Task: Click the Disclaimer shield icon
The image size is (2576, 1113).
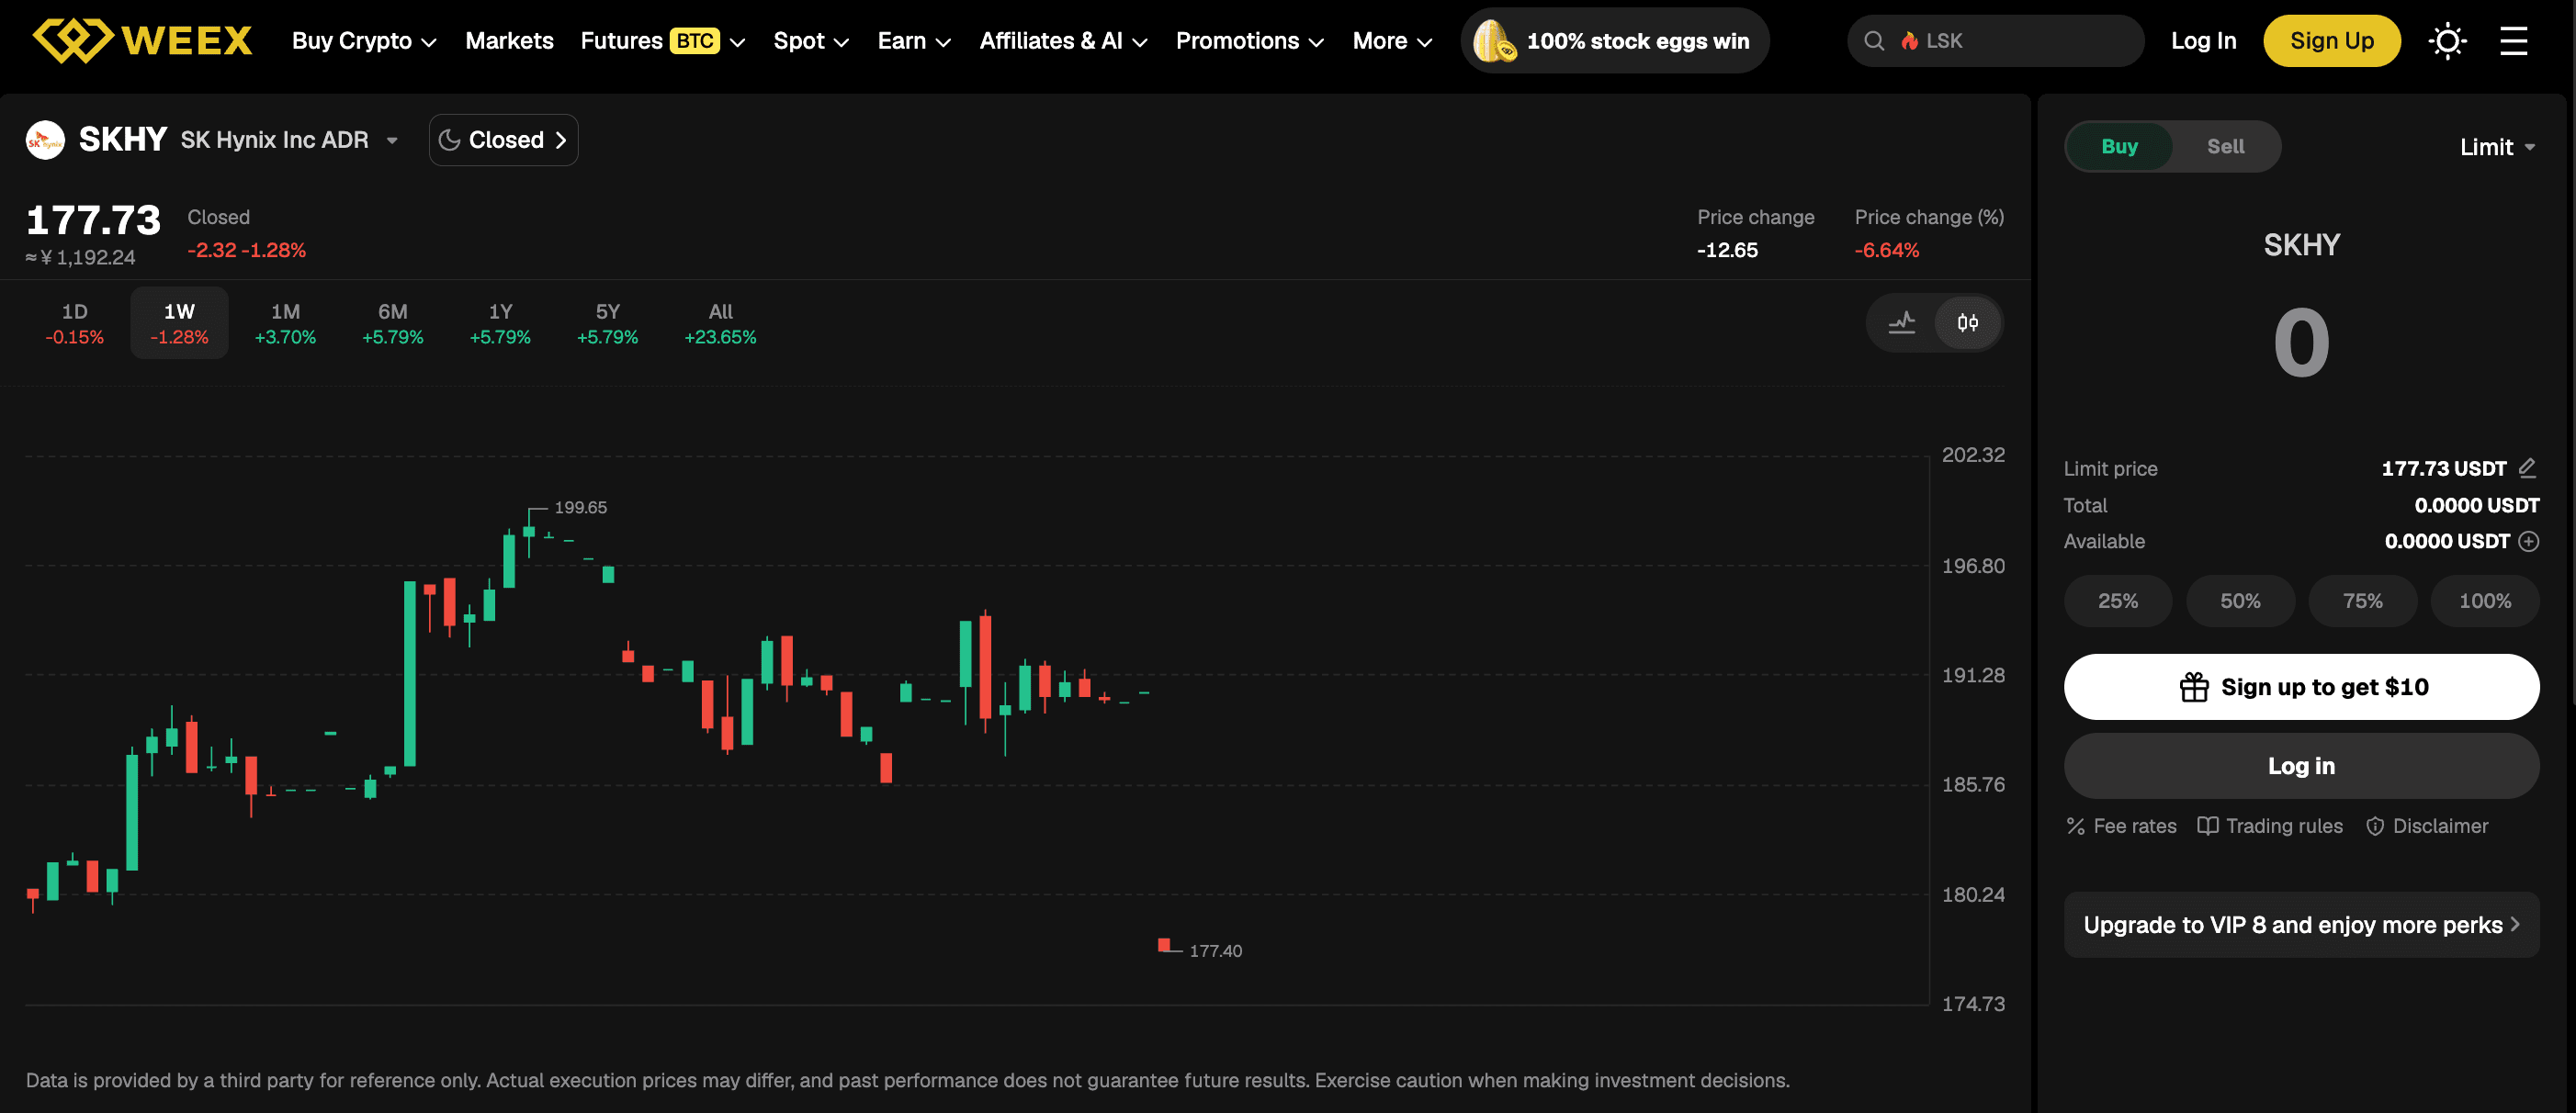Action: 2375,826
